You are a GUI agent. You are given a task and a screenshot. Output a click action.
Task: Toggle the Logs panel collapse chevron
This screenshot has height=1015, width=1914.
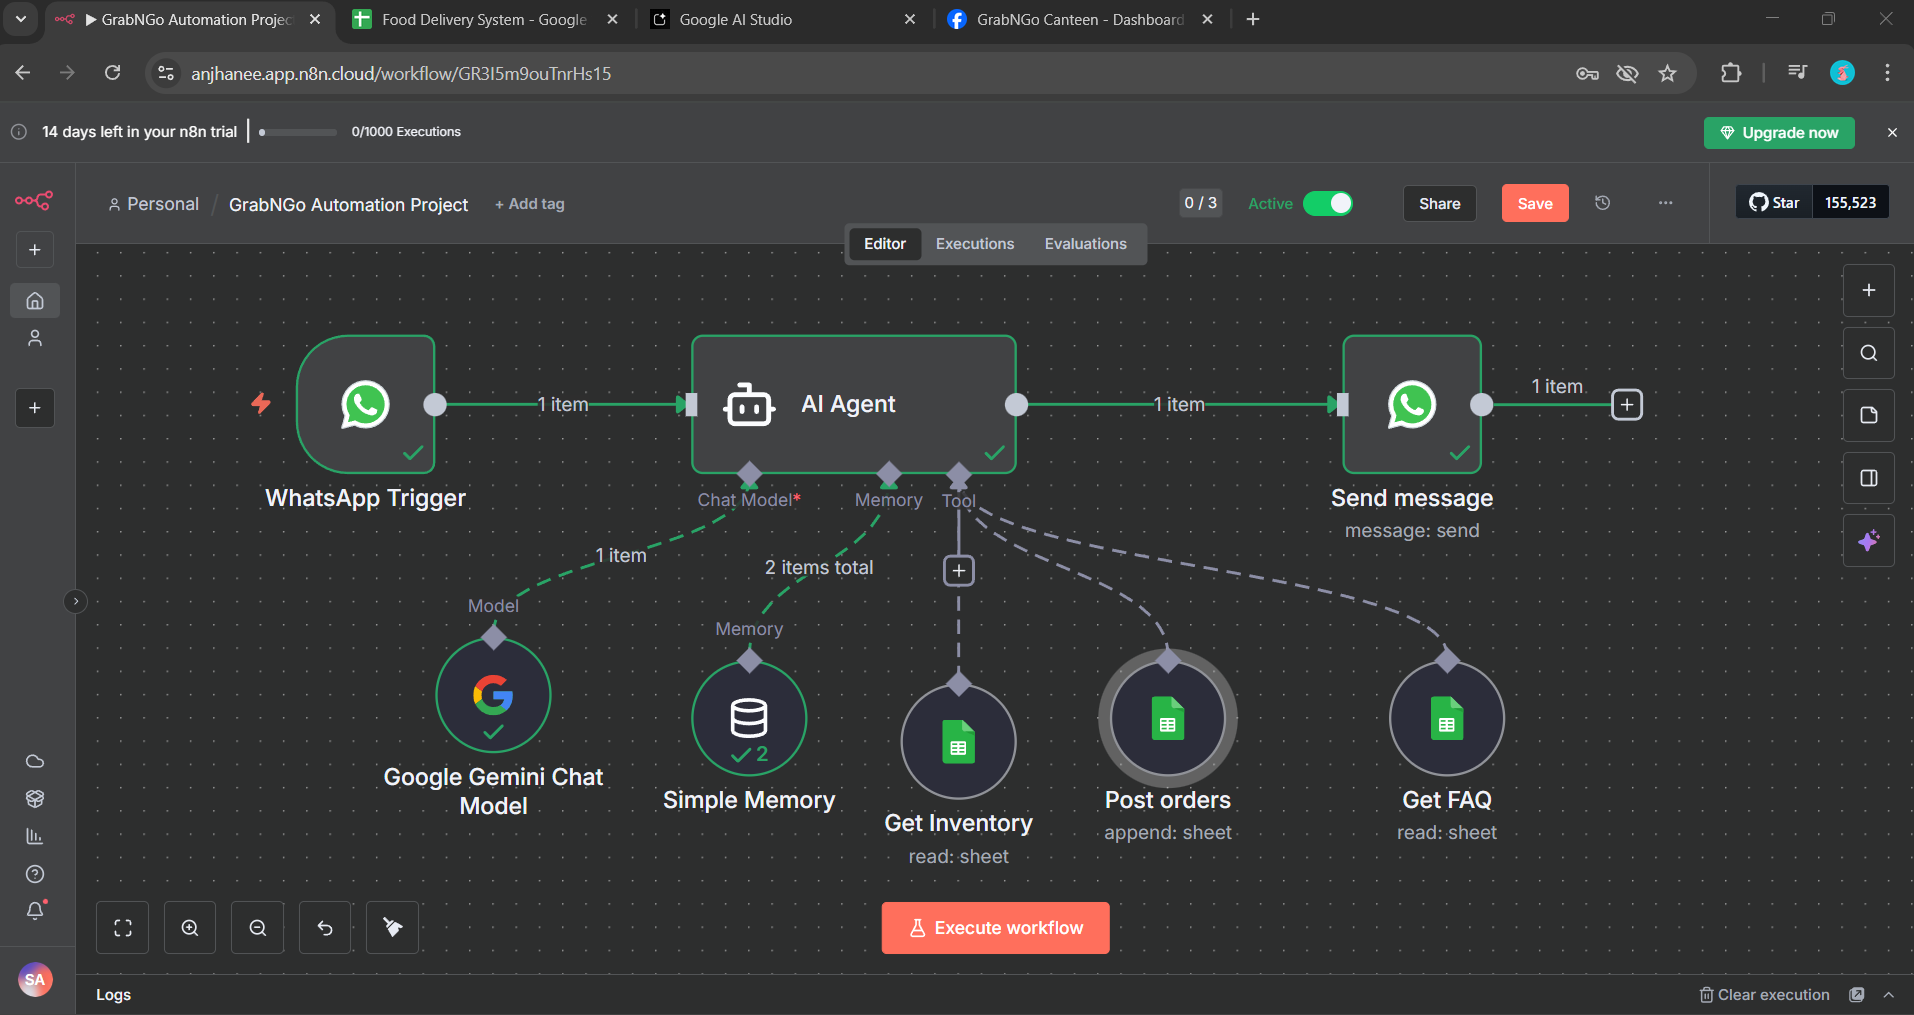pos(1889,994)
